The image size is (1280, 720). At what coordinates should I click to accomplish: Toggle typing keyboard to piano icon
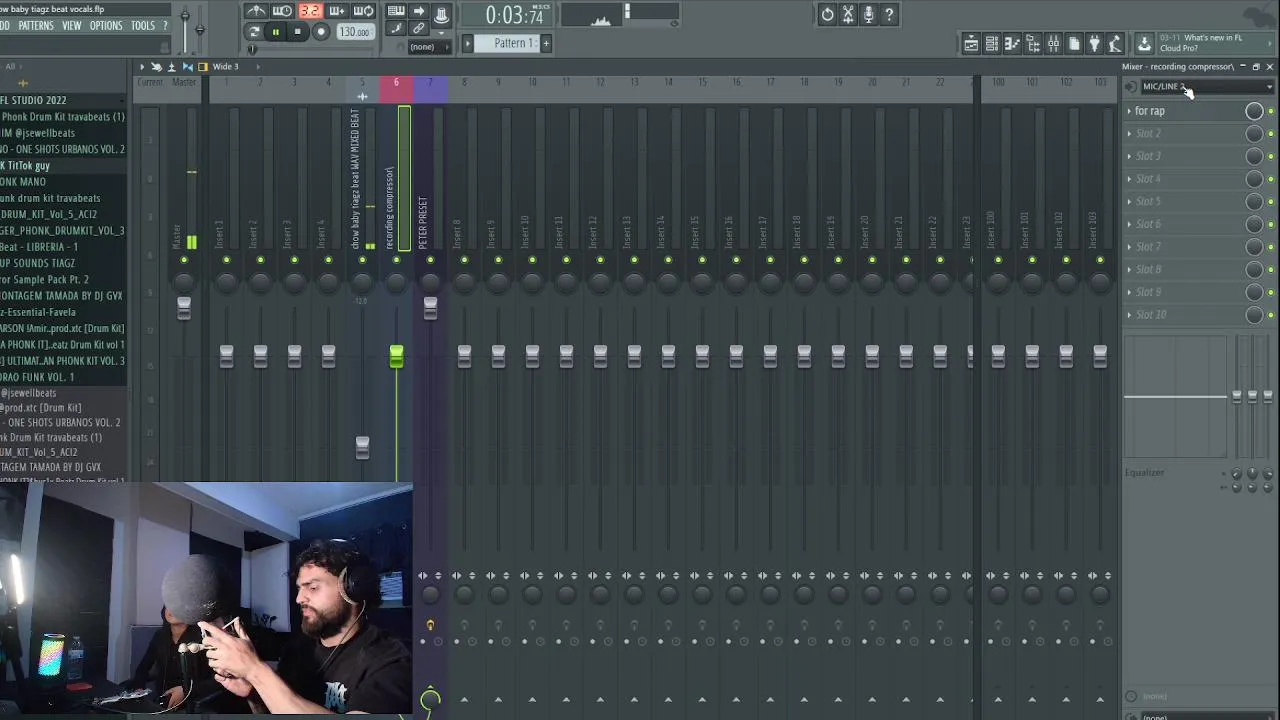tap(396, 11)
